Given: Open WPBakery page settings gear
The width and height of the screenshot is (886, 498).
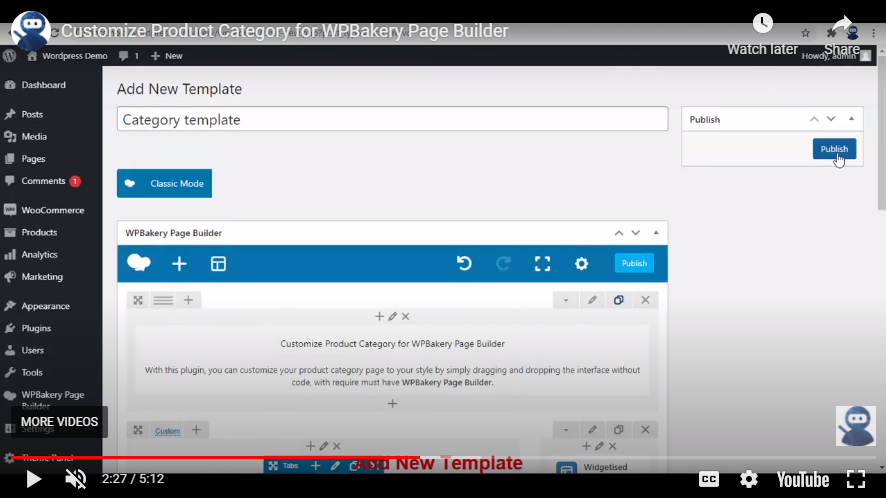Looking at the screenshot, I should [581, 263].
